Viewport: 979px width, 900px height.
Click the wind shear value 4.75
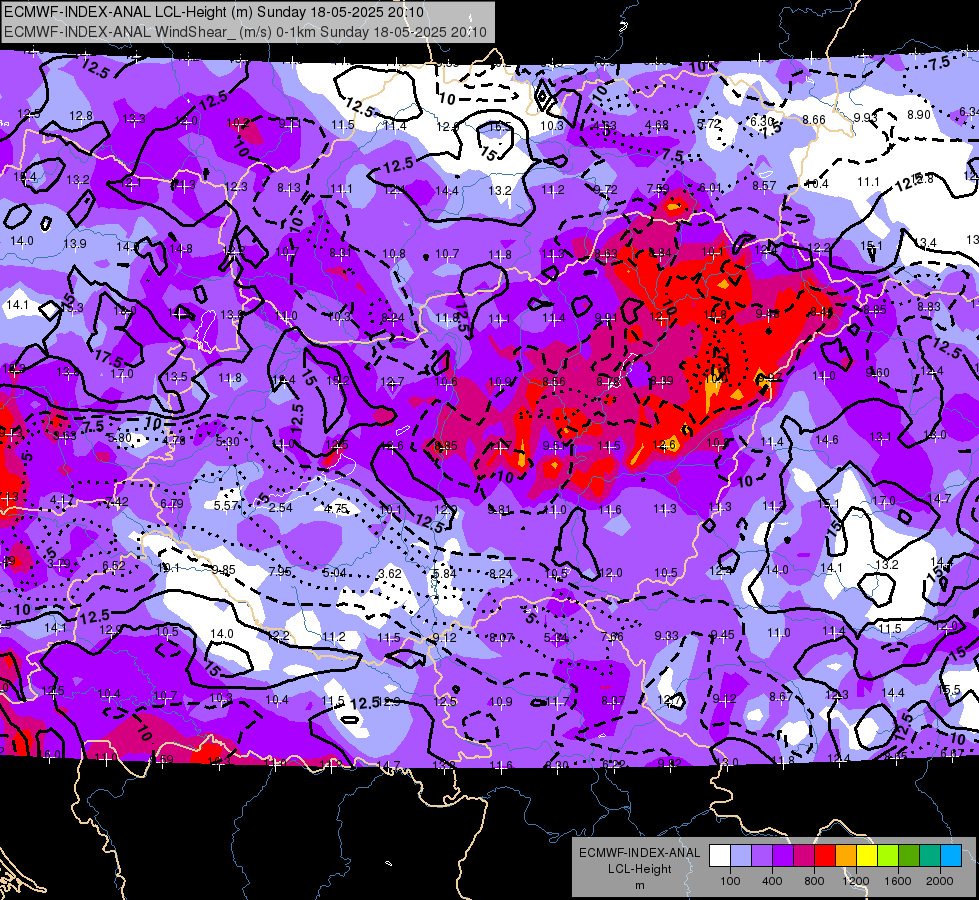(x=336, y=508)
